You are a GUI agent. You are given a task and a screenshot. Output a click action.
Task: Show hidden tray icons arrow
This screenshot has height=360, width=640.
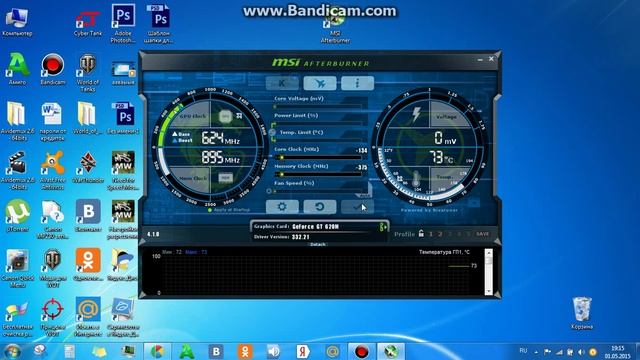pyautogui.click(x=536, y=352)
